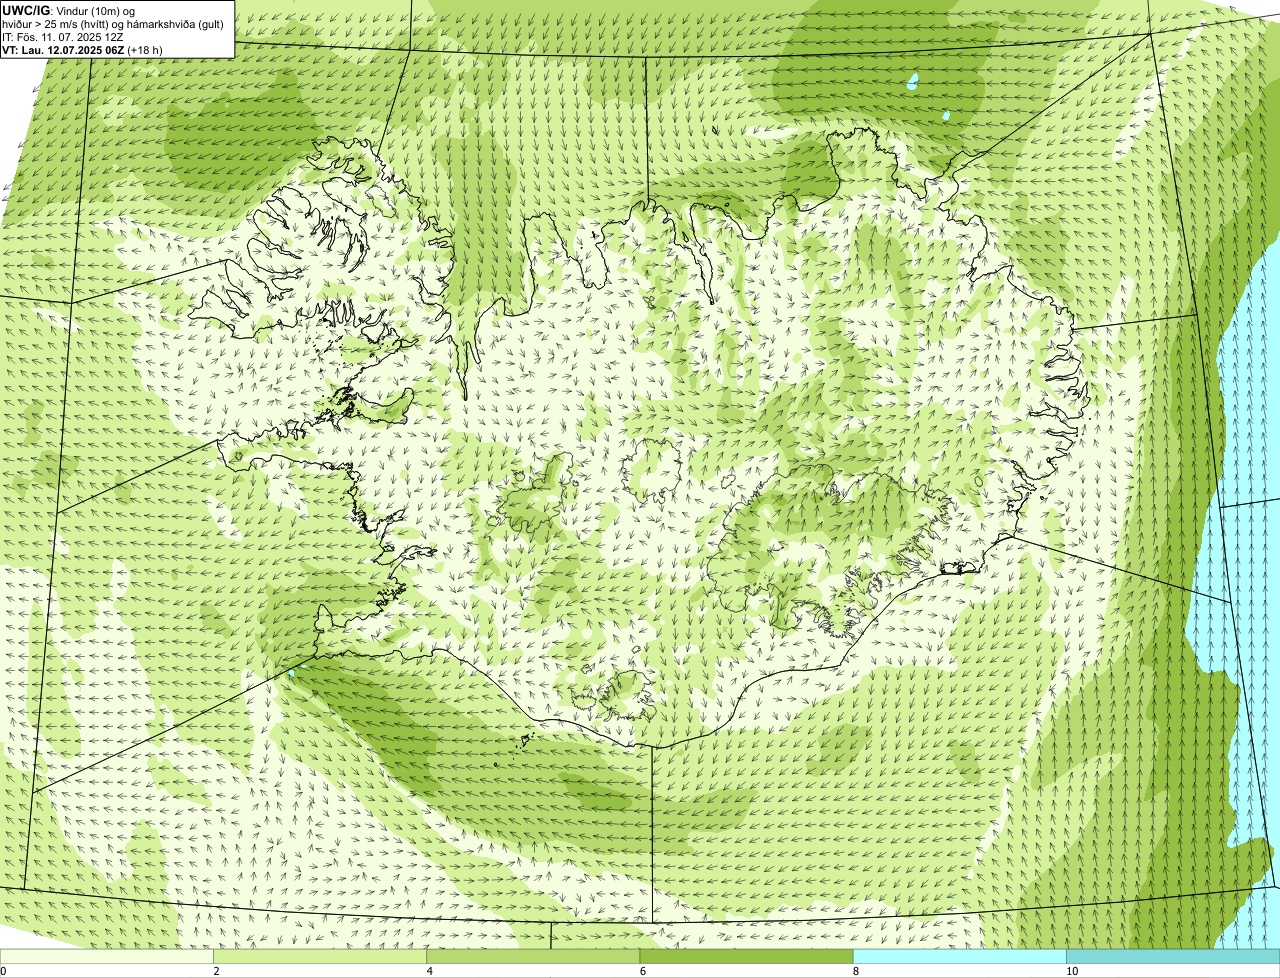Click the scale label "0"
The image size is (1280, 978).
coord(4,971)
